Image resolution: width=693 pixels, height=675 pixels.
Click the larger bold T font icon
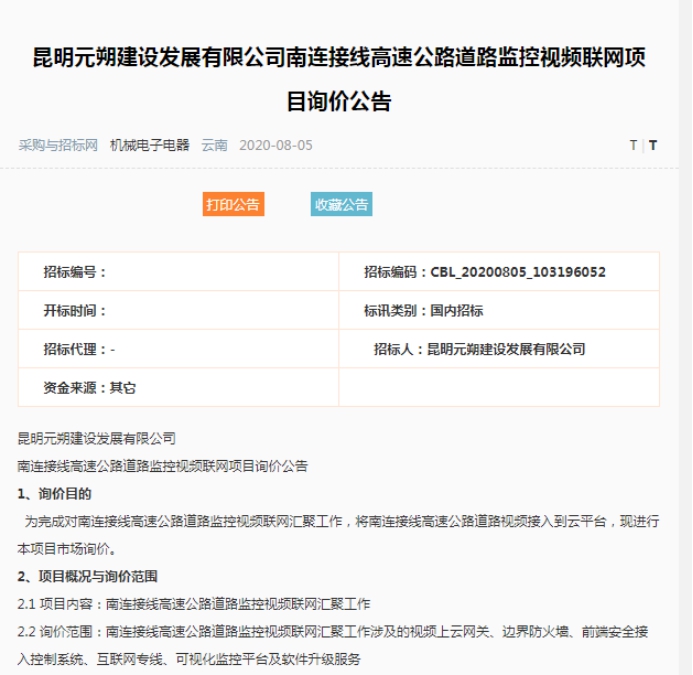click(653, 145)
